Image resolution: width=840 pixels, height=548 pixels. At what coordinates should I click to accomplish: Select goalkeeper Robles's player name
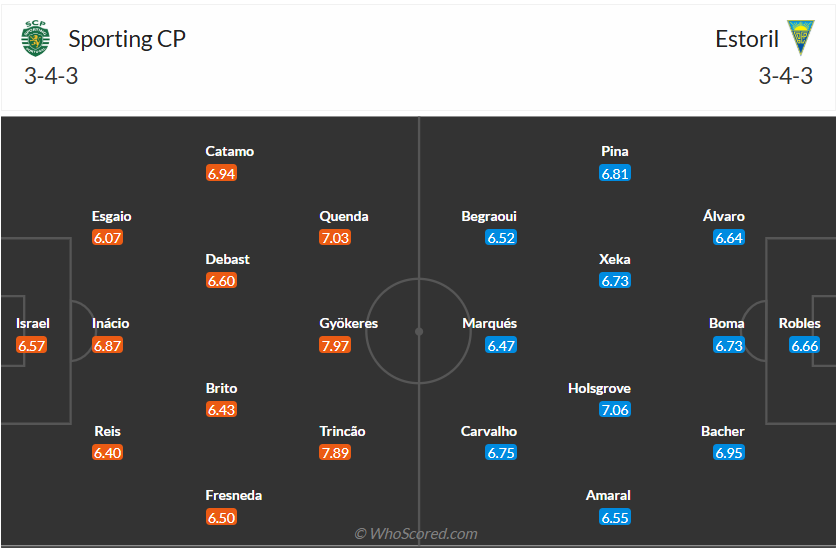click(799, 323)
